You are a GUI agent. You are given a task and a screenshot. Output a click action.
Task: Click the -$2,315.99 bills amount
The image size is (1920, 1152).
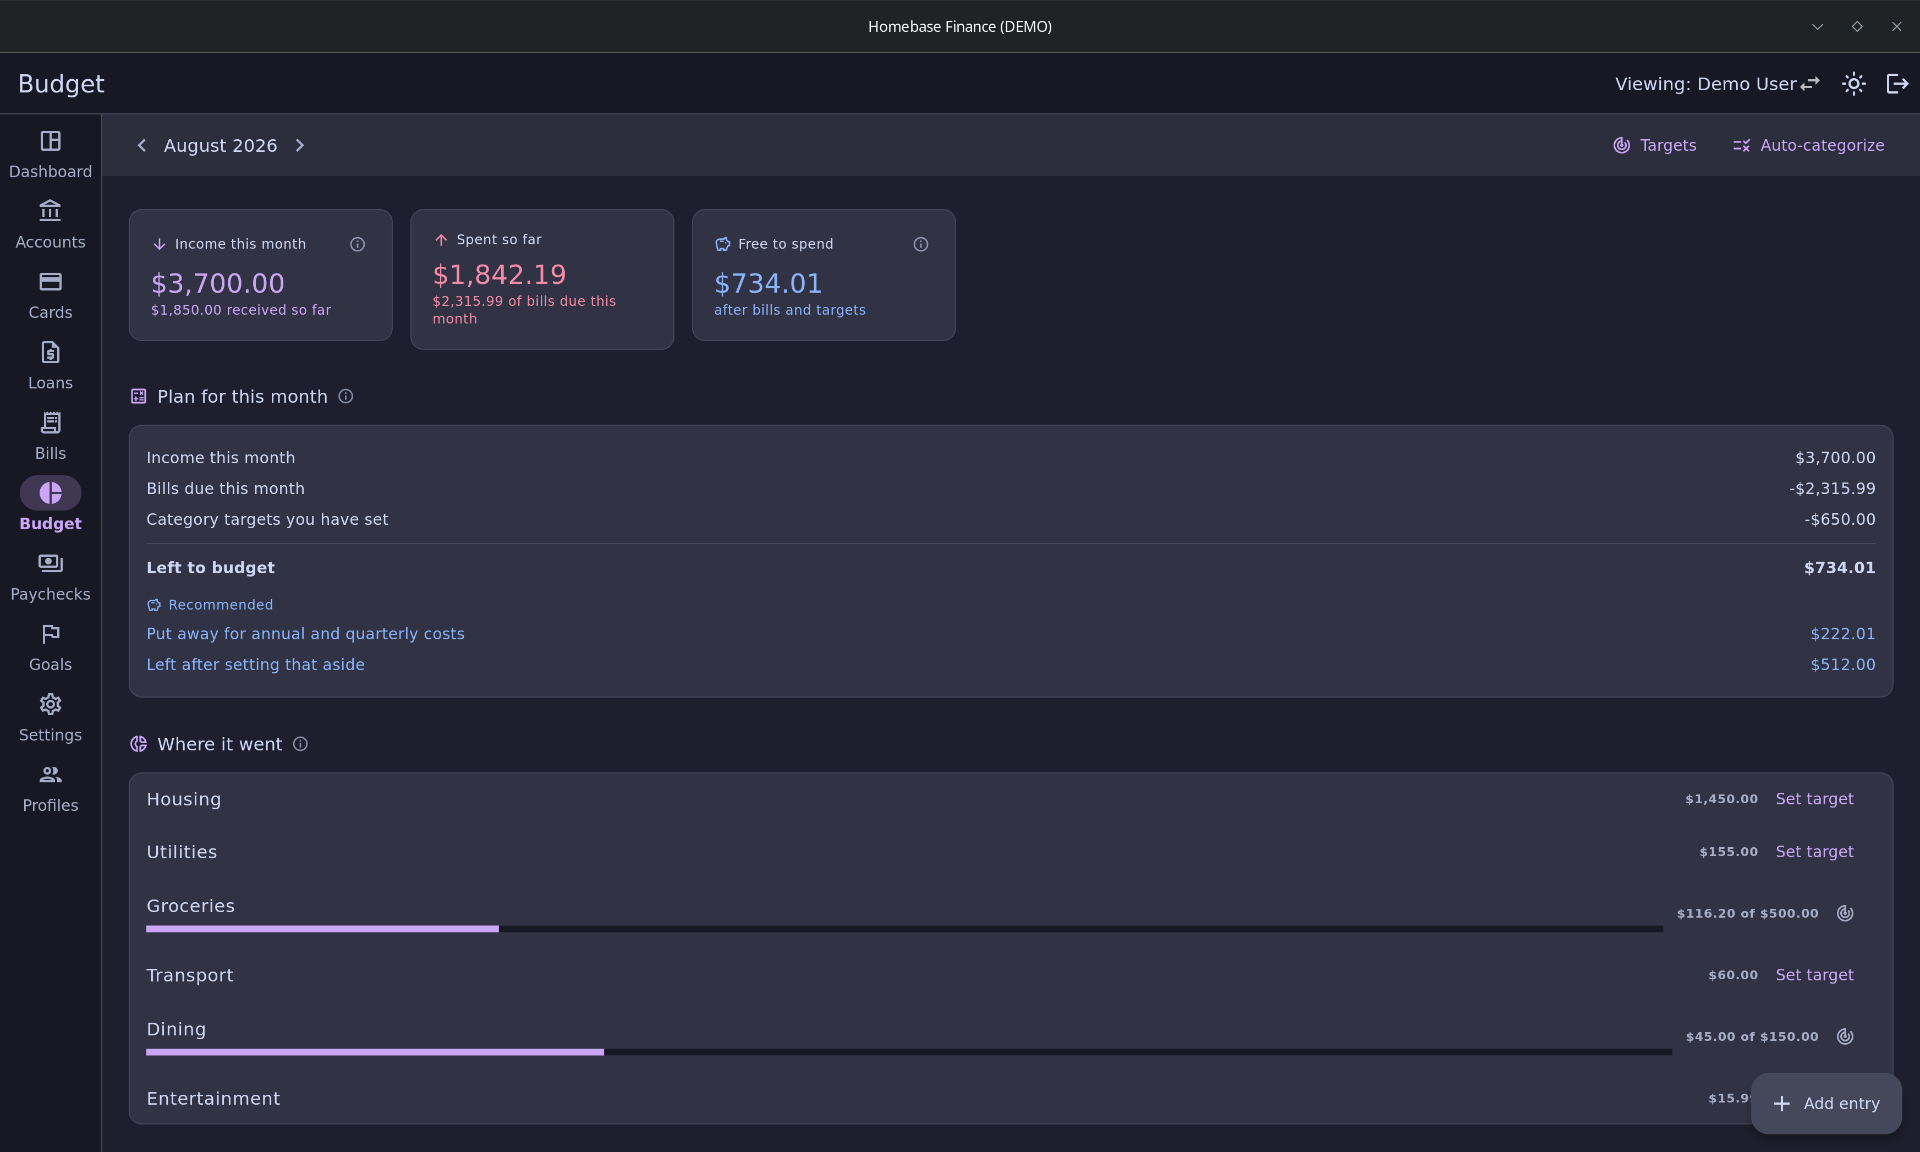pyautogui.click(x=1832, y=489)
